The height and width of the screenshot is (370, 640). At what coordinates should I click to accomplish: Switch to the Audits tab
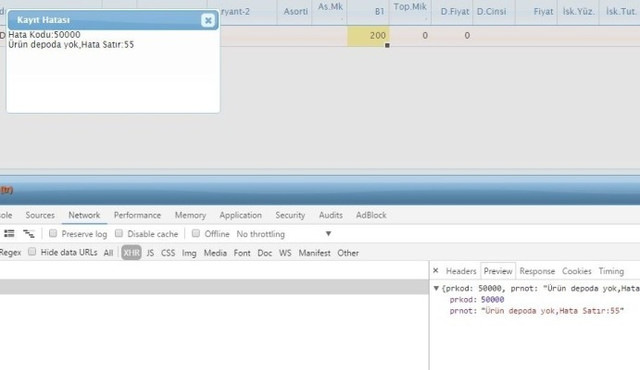click(331, 215)
